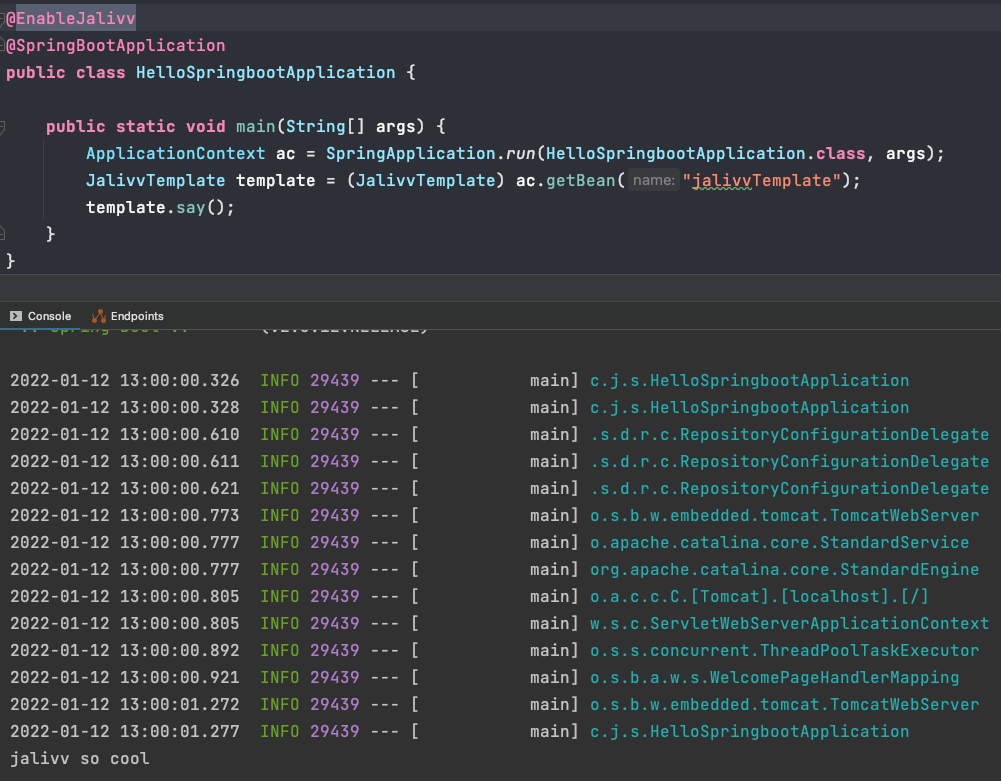Click the SpringApplication.run method call

[520, 154]
